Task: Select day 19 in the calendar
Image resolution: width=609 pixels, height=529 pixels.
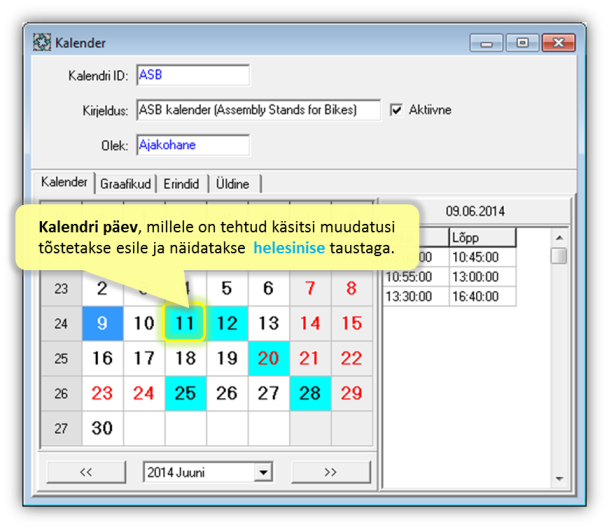Action: 227,358
